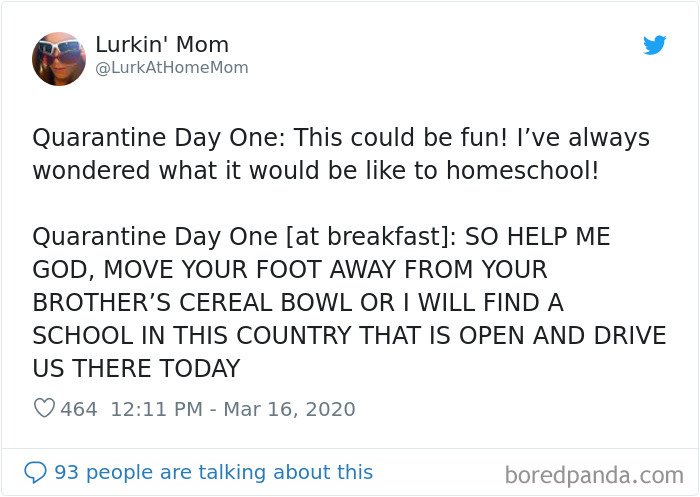The height and width of the screenshot is (497, 700).
Task: Click the blue Twitter bird logo
Action: click(x=654, y=45)
